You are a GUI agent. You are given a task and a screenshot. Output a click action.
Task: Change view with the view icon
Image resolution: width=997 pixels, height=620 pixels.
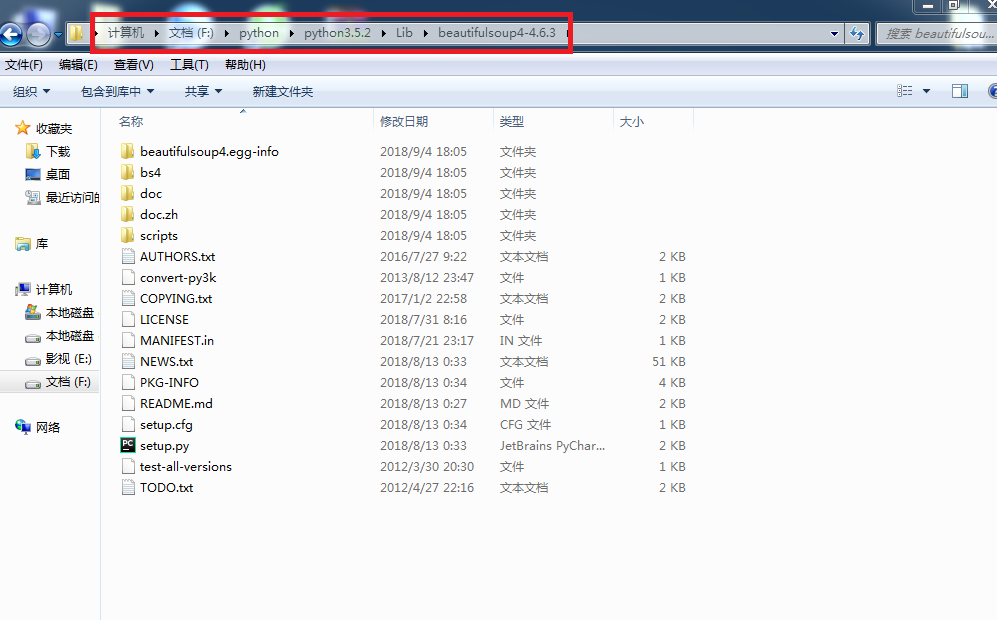905,91
